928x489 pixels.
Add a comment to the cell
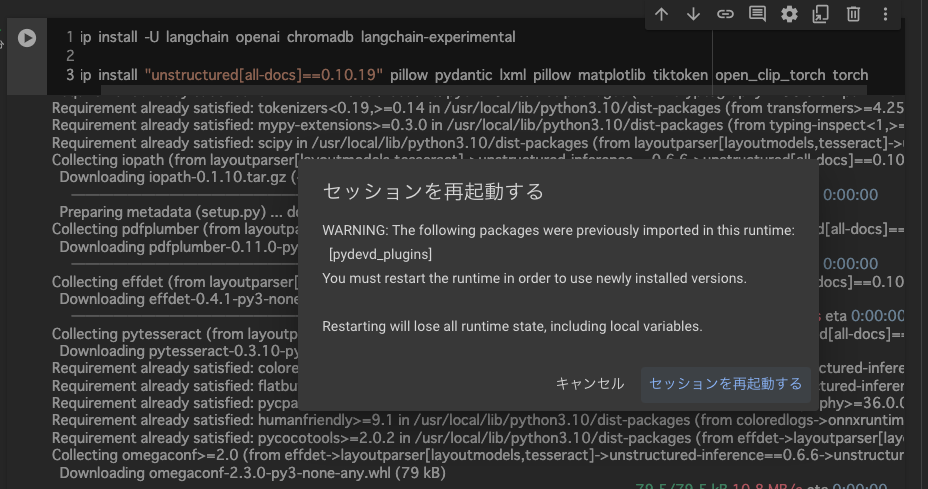pos(757,14)
